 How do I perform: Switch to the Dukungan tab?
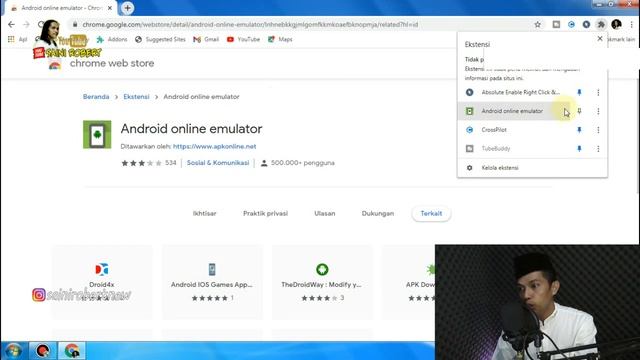pyautogui.click(x=378, y=213)
